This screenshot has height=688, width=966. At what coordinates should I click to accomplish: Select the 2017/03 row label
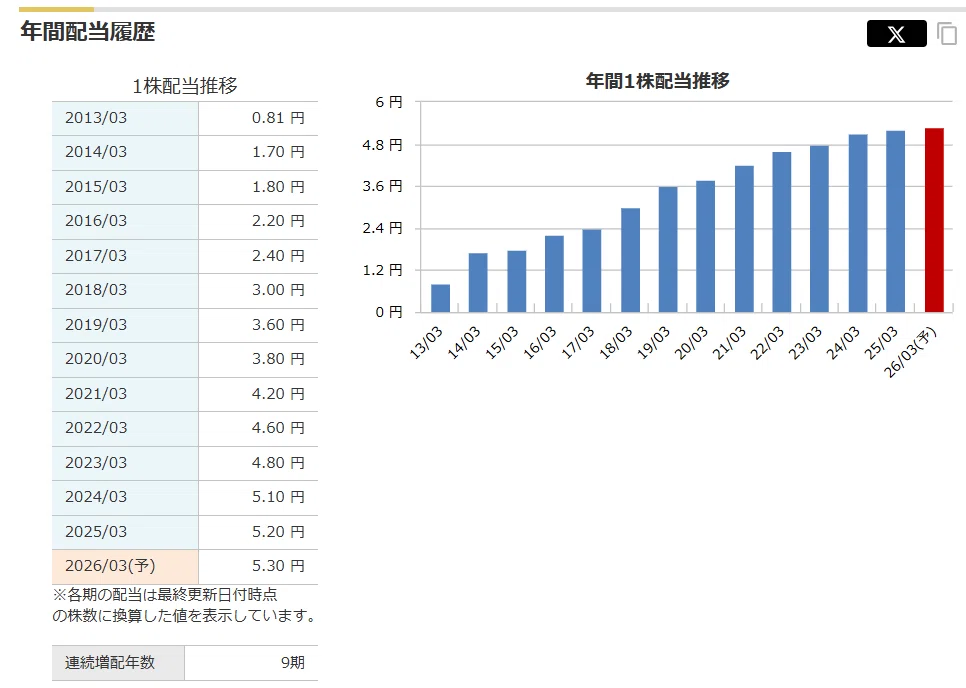(96, 256)
